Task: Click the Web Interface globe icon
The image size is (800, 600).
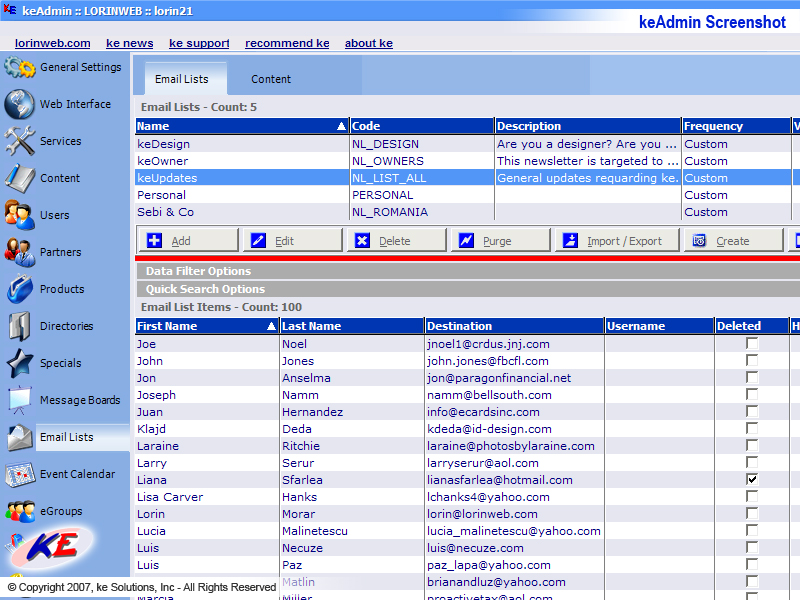Action: 19,104
